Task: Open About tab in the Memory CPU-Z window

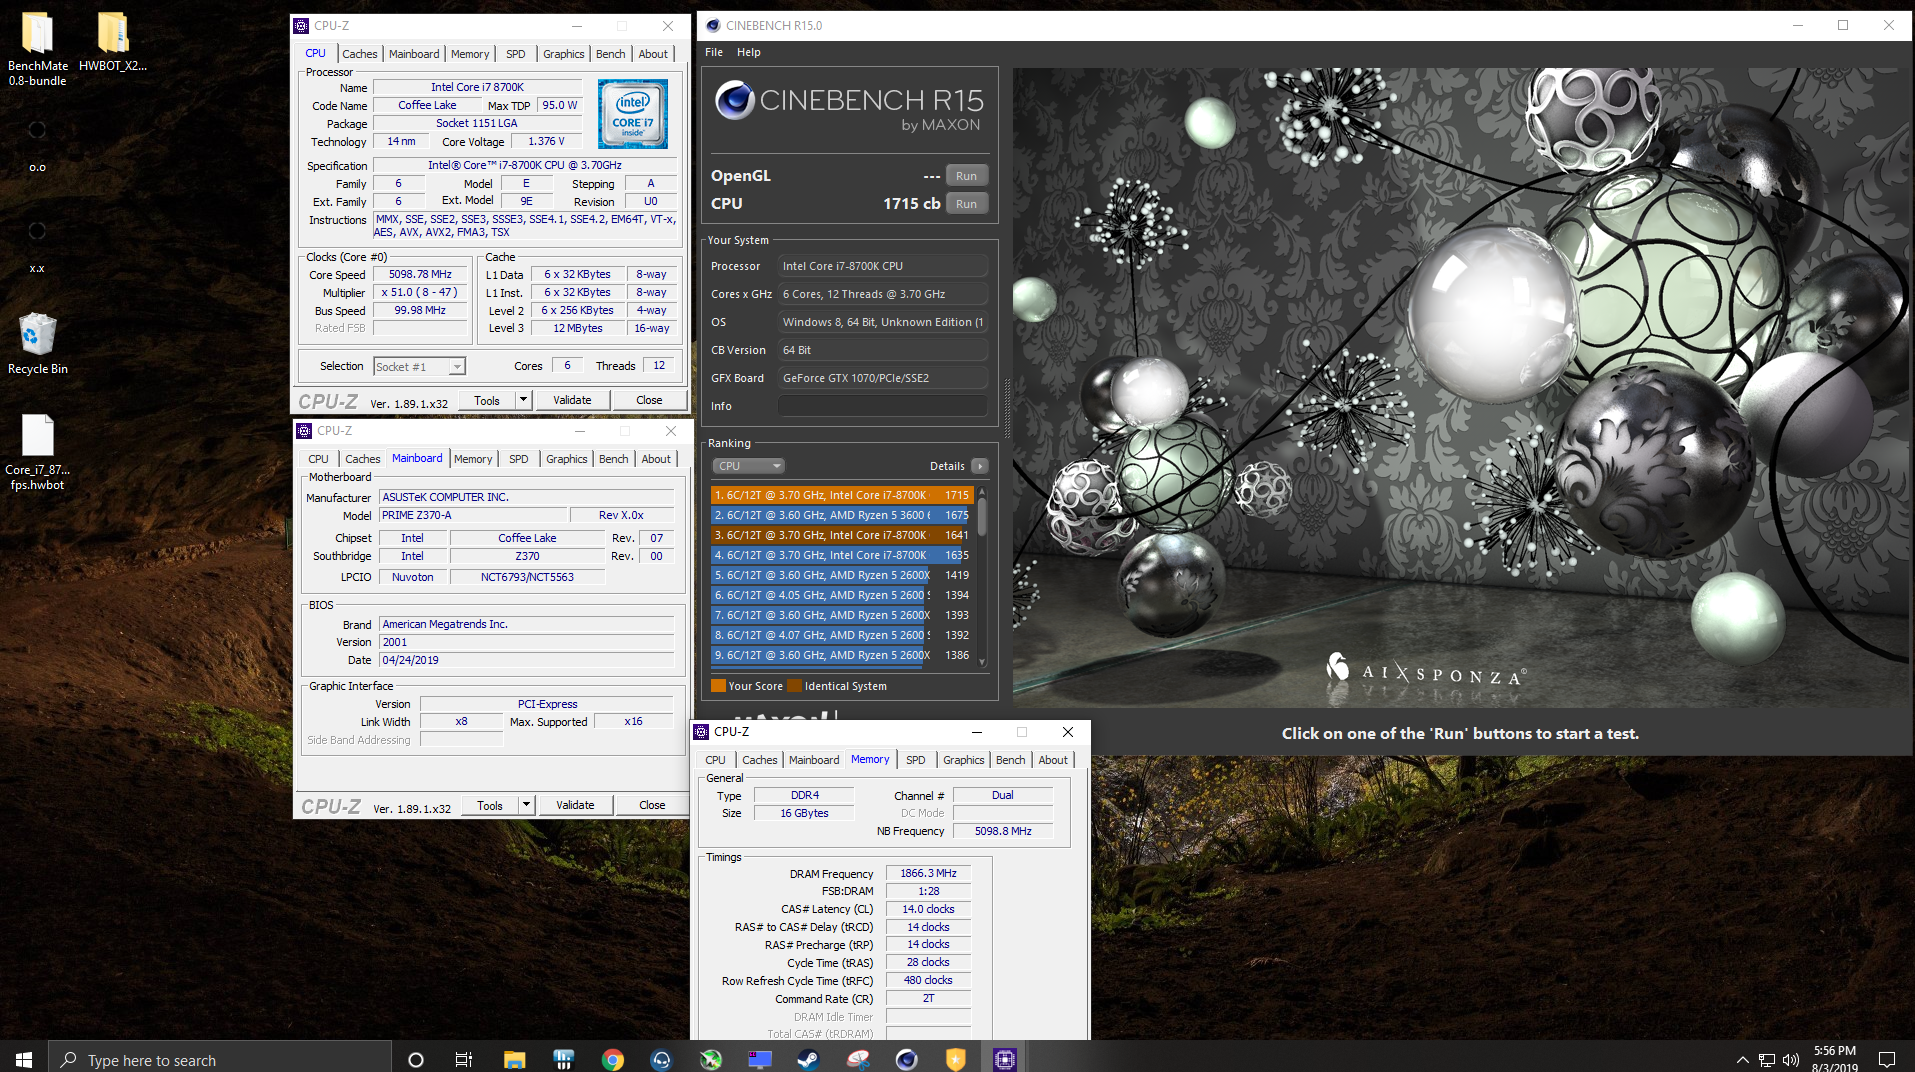Action: coord(1053,760)
